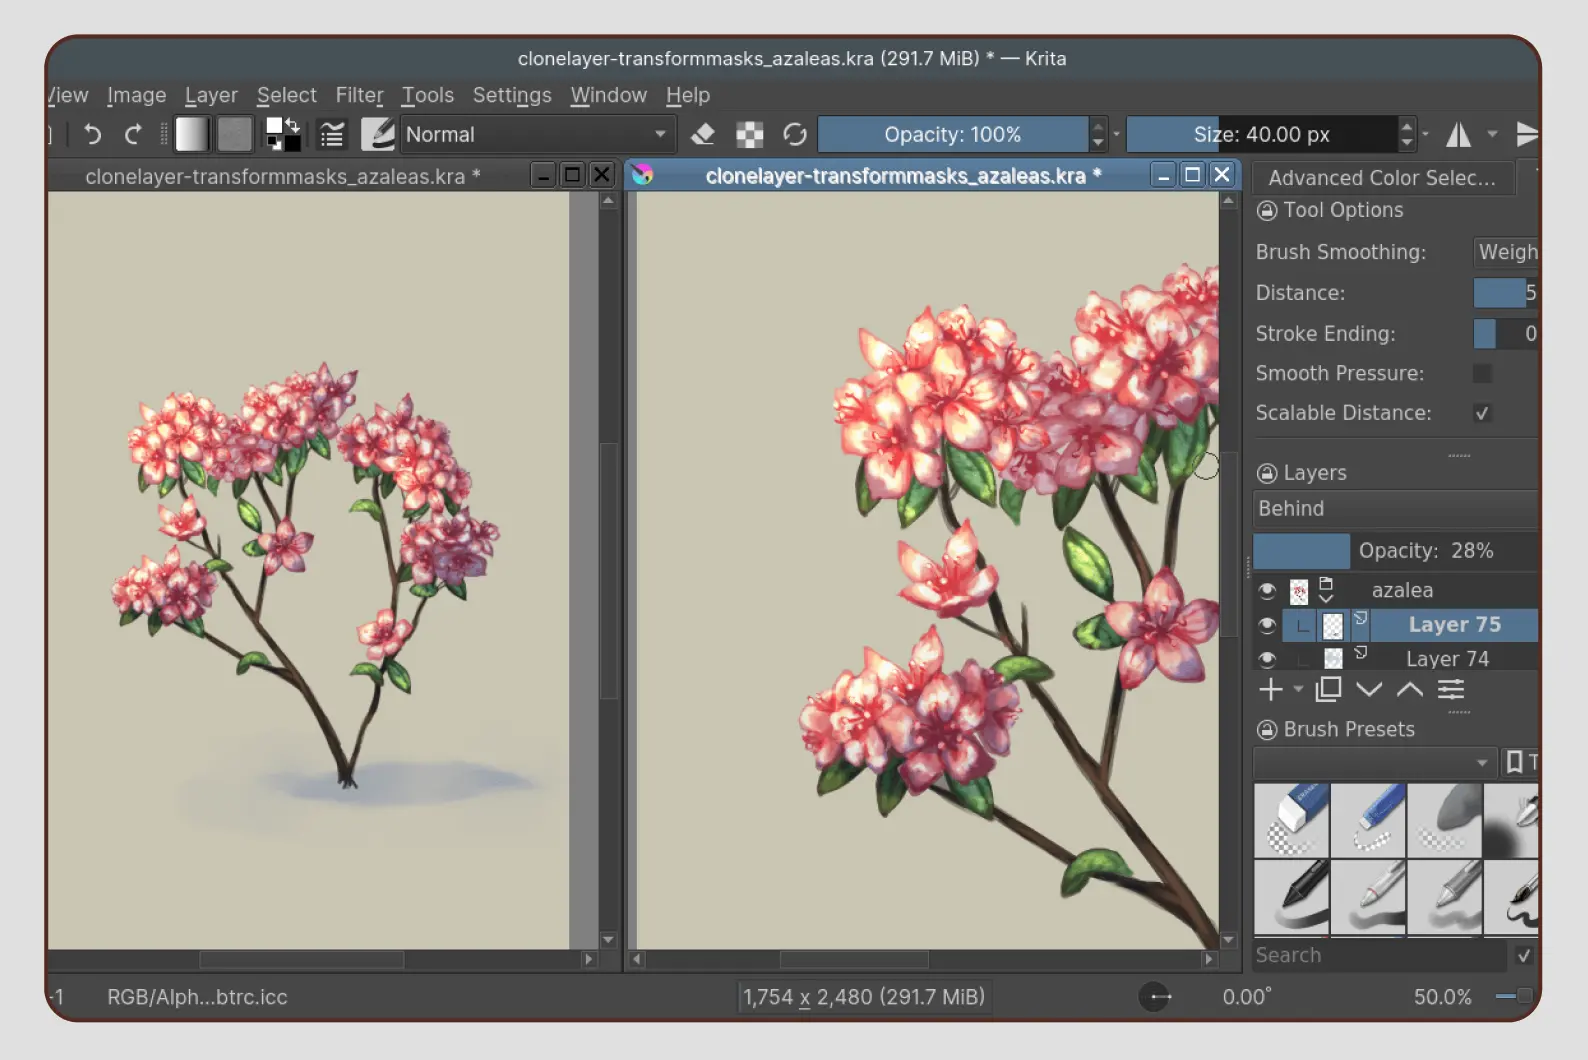Viewport: 1588px width, 1060px height.
Task: Open horizontal mirror options dropdown arrow
Action: pos(1493,134)
